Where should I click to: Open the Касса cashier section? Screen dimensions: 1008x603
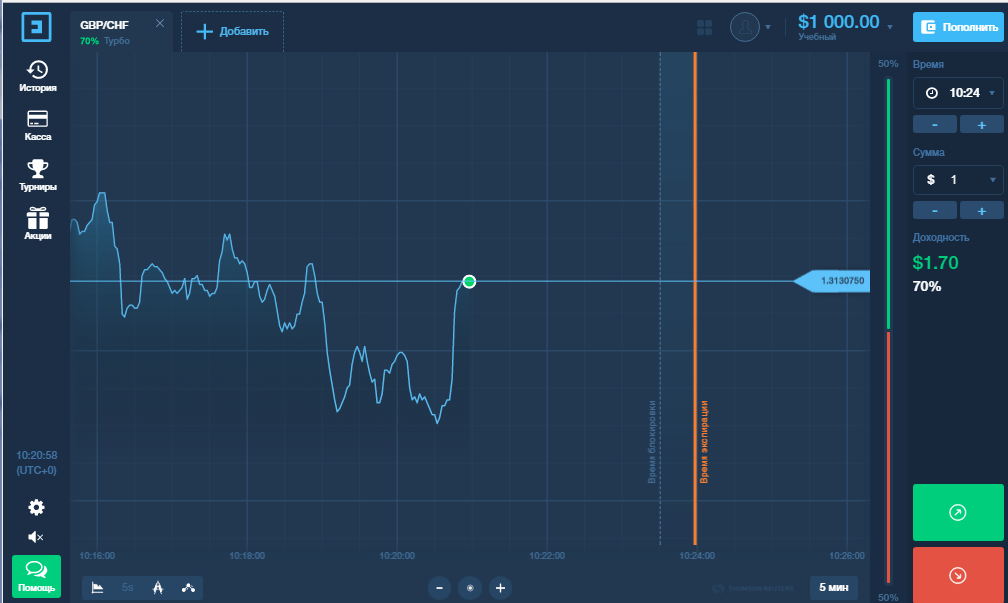tap(37, 125)
